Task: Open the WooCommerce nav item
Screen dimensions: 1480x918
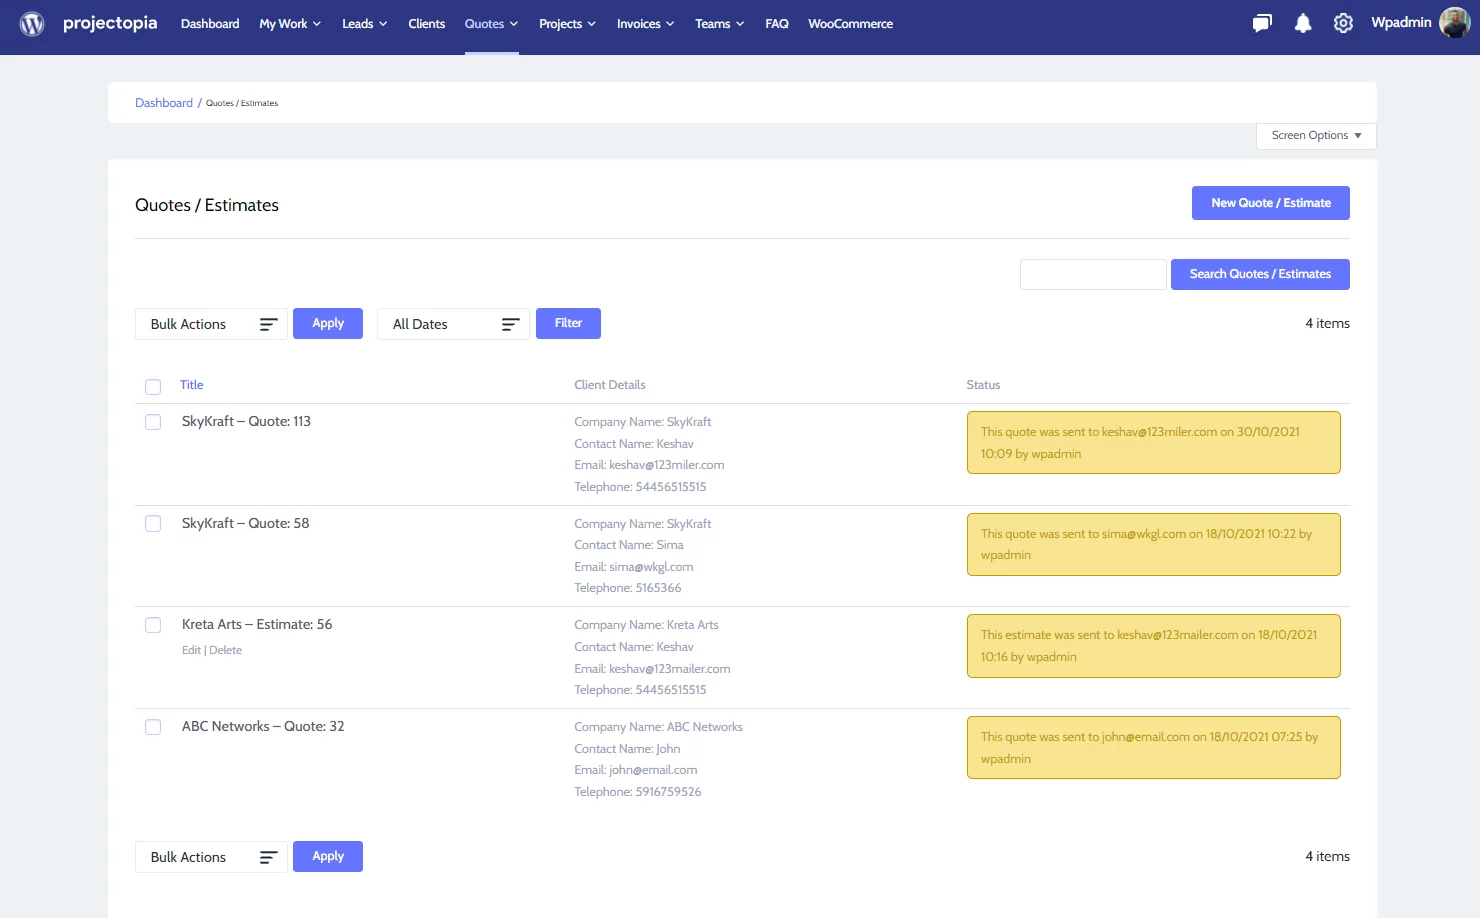Action: (x=850, y=24)
